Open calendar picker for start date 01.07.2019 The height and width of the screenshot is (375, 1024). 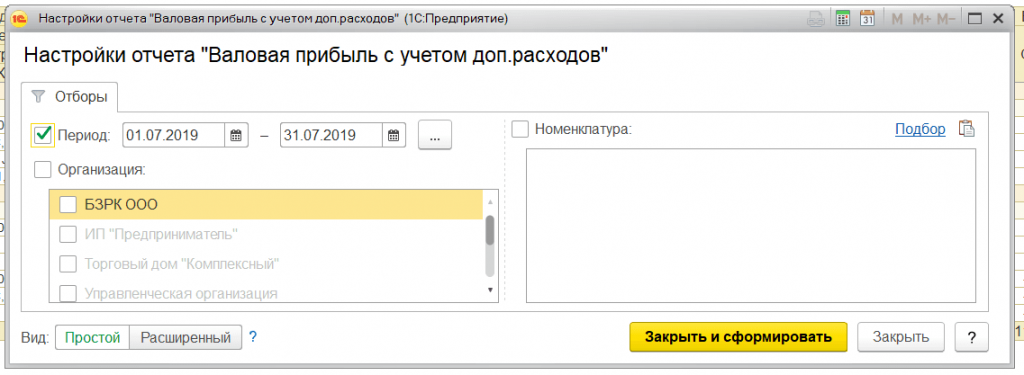pyautogui.click(x=237, y=136)
